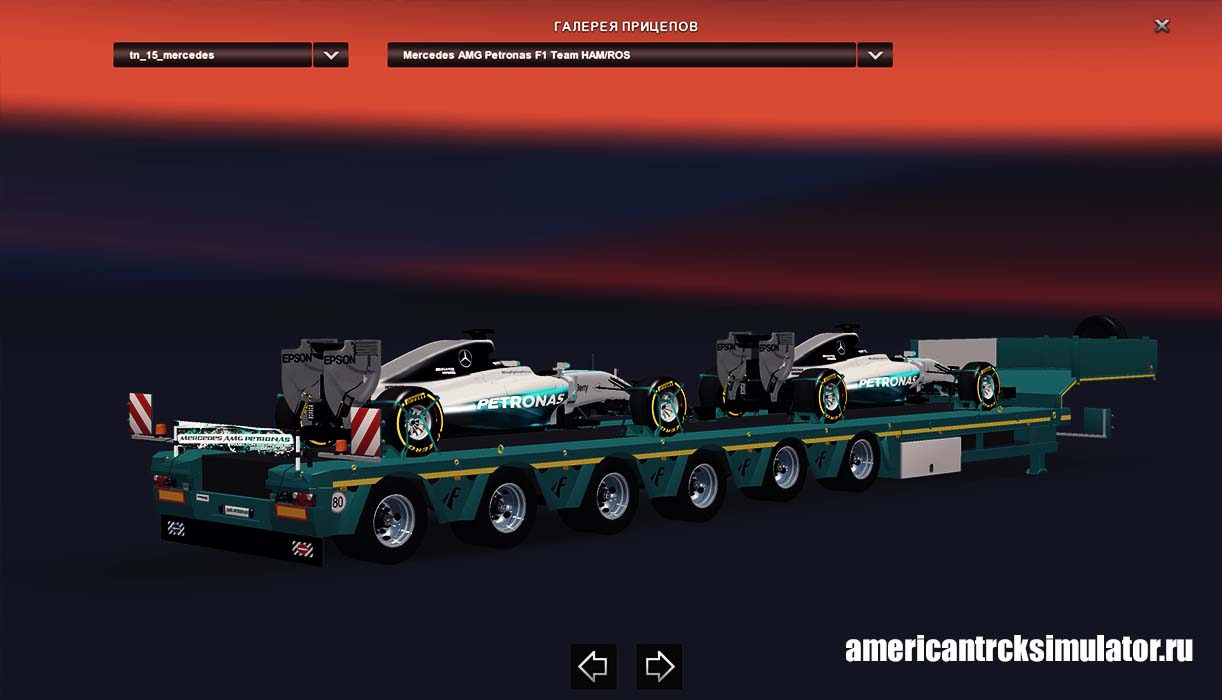The image size is (1222, 700).
Task: Click the tn_15_mercedes selection field
Action: (x=212, y=55)
